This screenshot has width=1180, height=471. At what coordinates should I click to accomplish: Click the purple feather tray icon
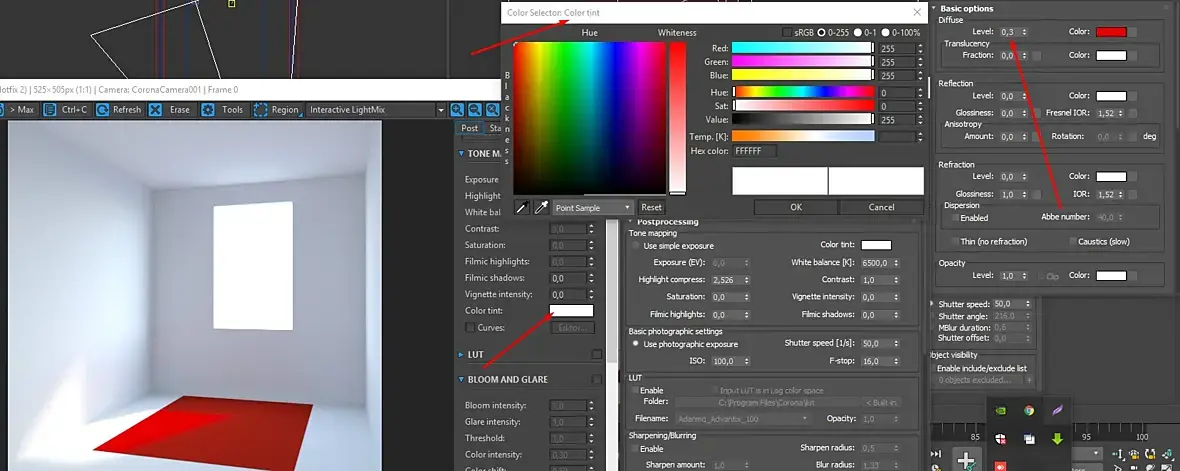click(x=1057, y=411)
